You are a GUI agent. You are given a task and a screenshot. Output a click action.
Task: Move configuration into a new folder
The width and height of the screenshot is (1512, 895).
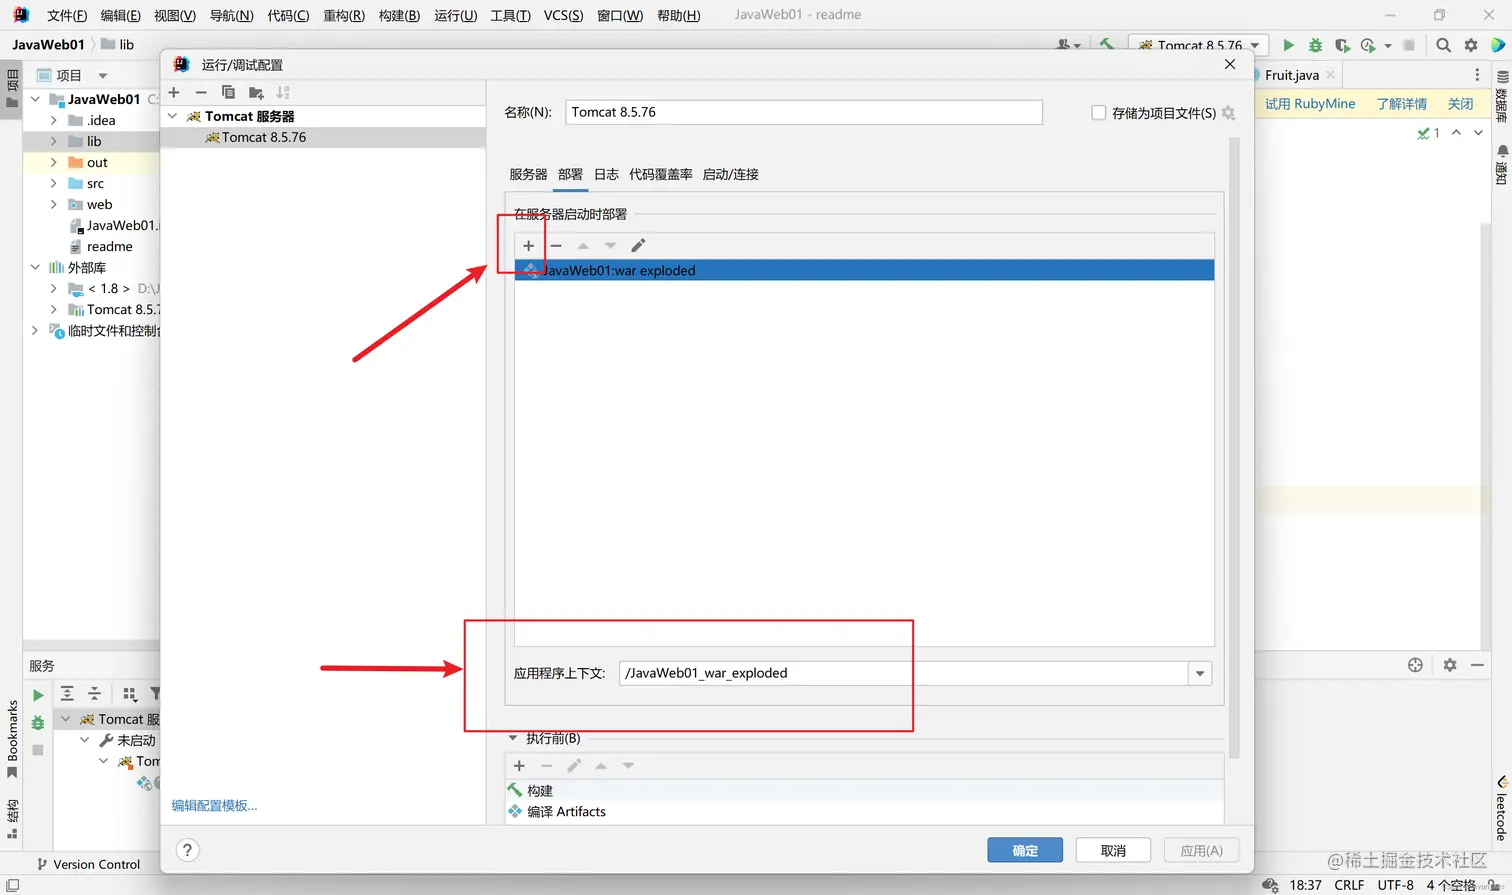[256, 92]
